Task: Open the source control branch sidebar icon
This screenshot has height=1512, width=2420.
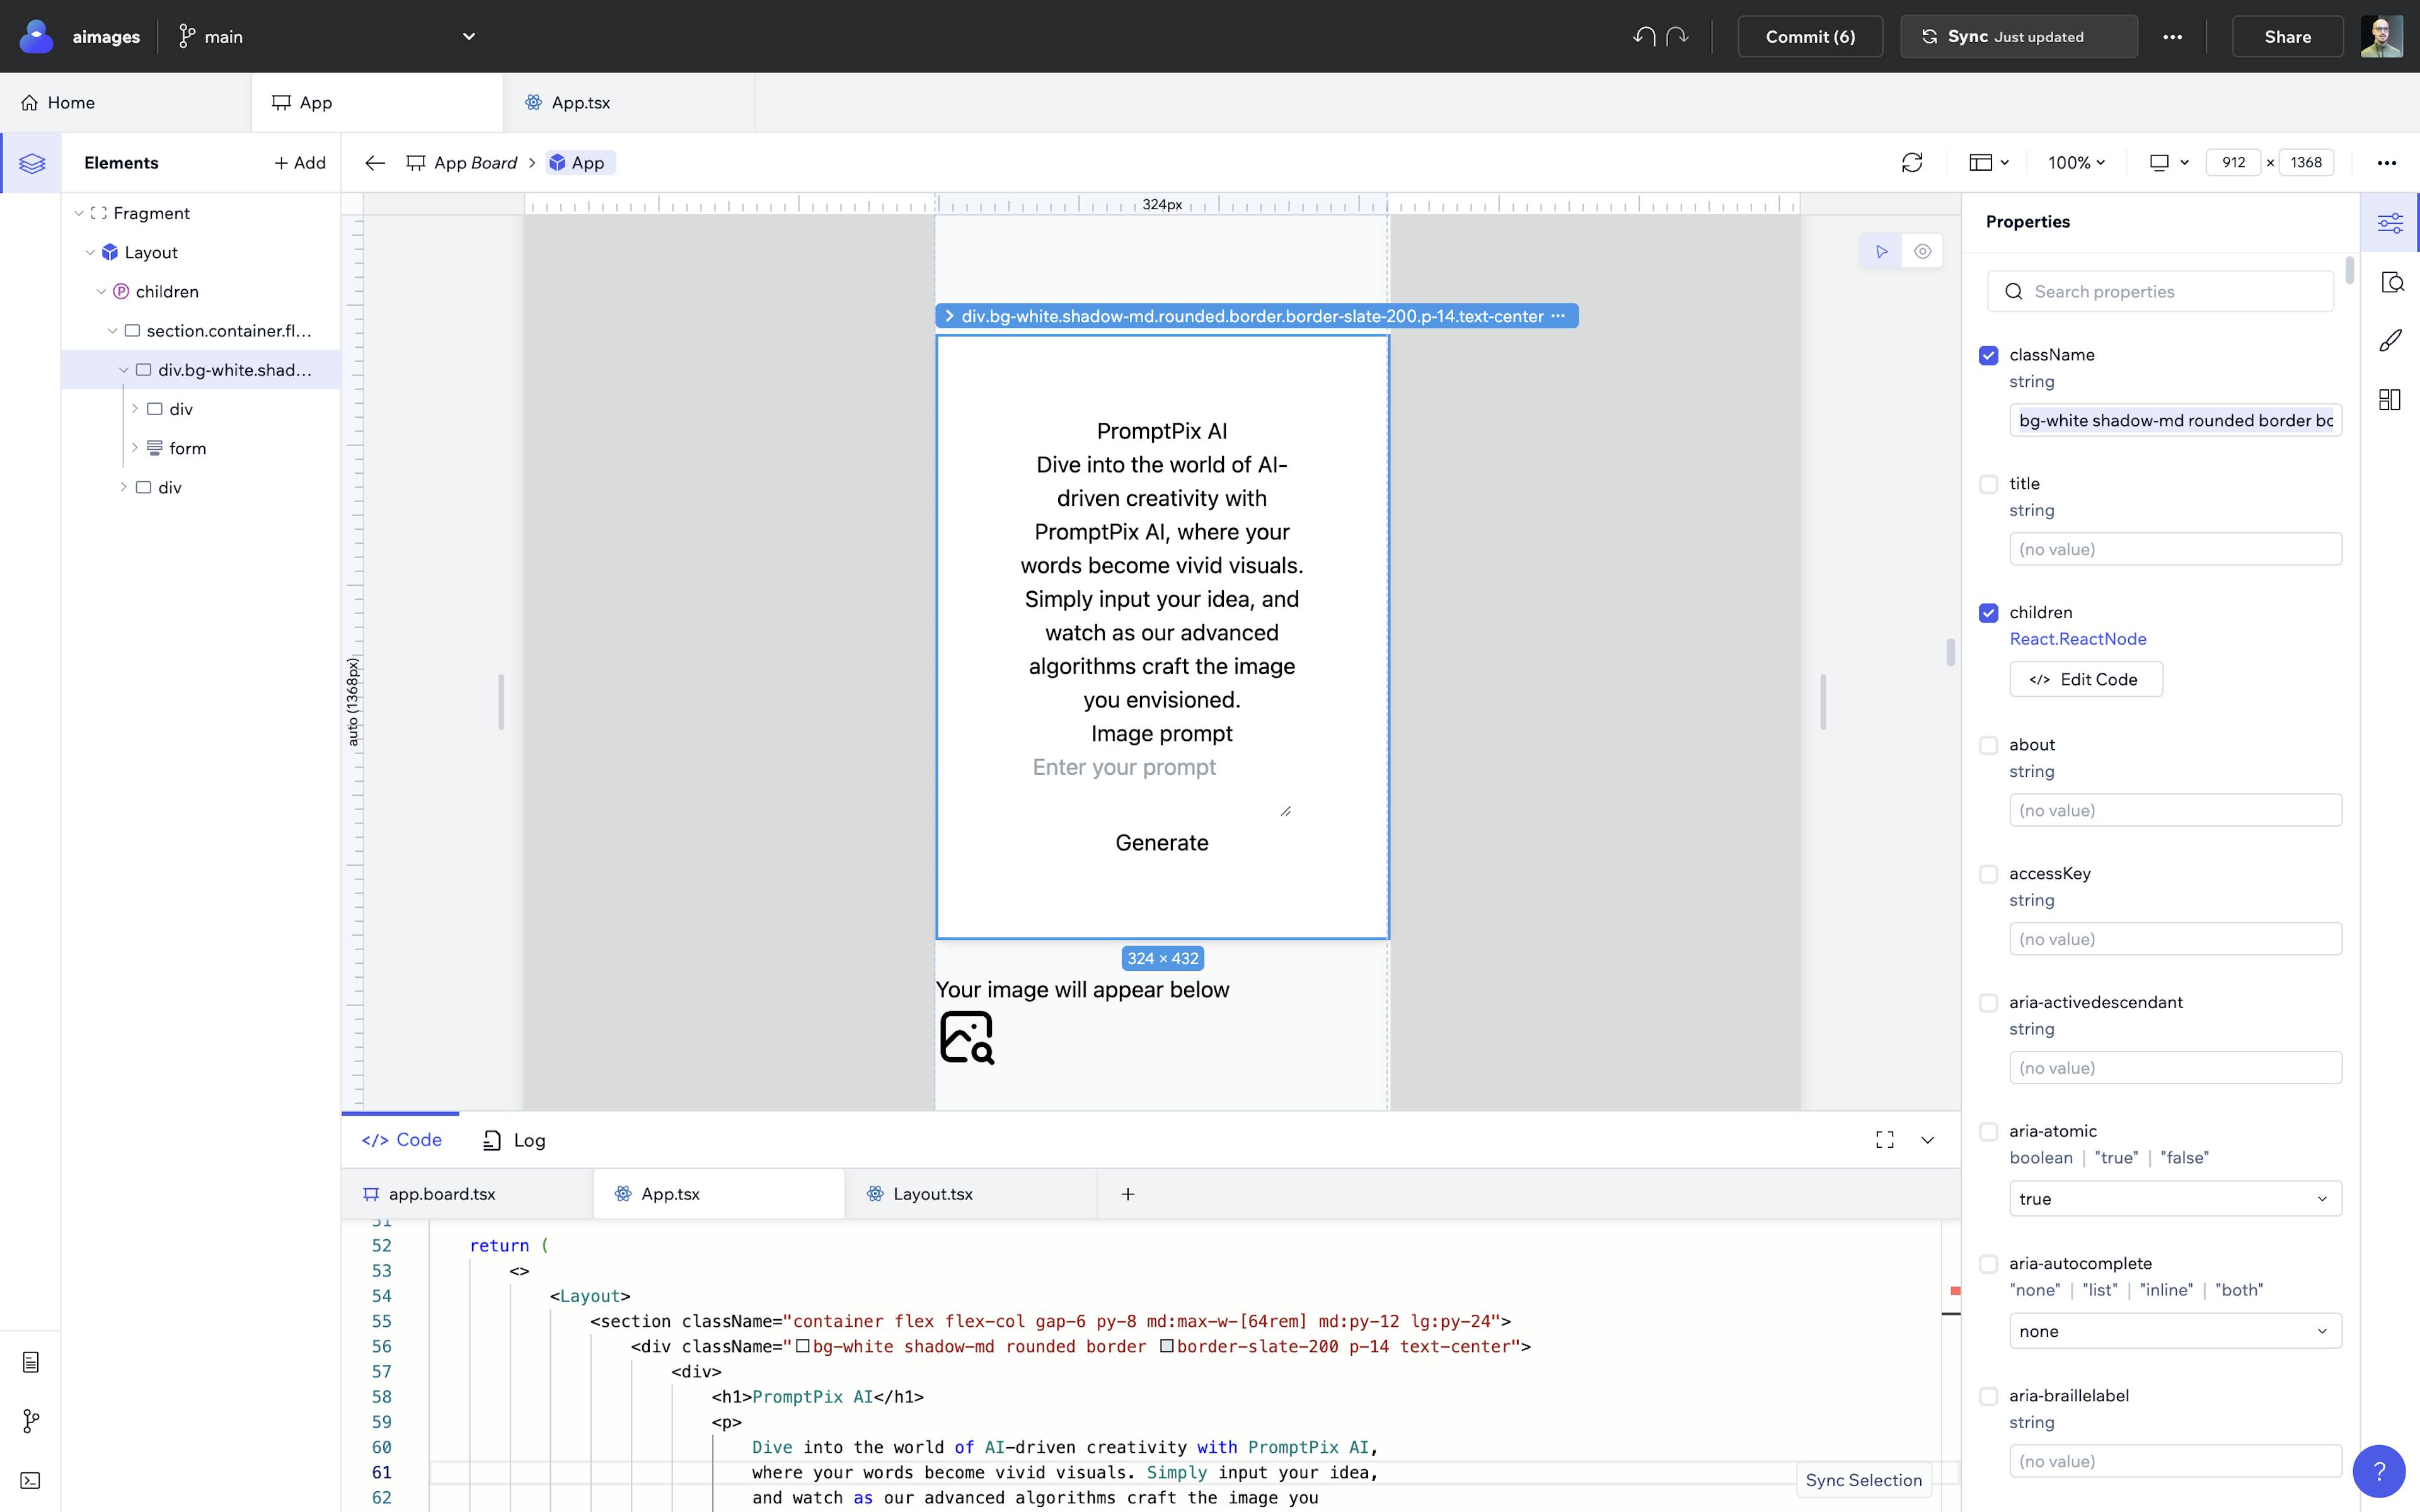Action: click(30, 1421)
